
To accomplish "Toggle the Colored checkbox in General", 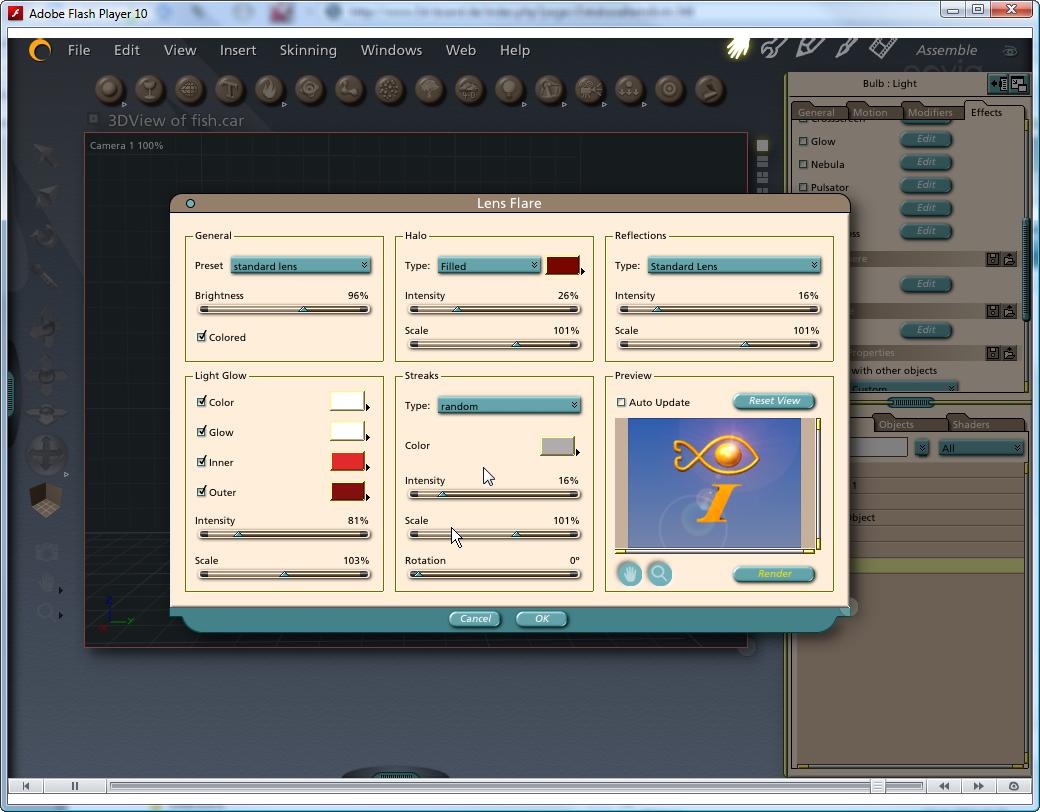I will click(202, 337).
